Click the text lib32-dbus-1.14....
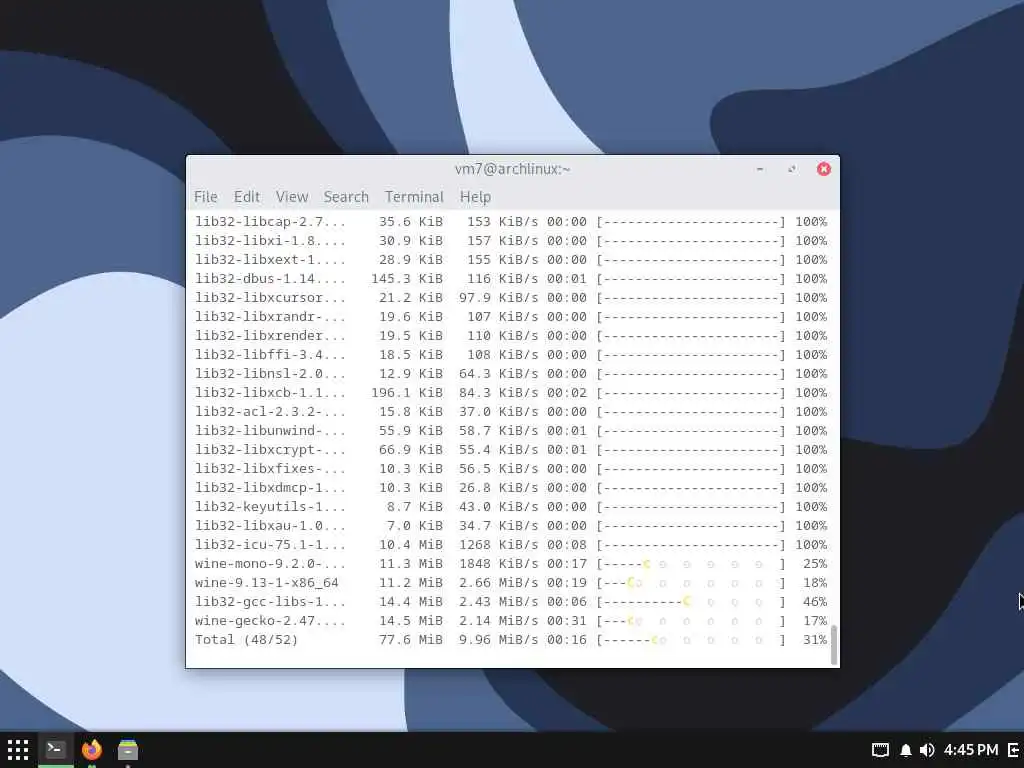This screenshot has height=768, width=1024. 254,278
